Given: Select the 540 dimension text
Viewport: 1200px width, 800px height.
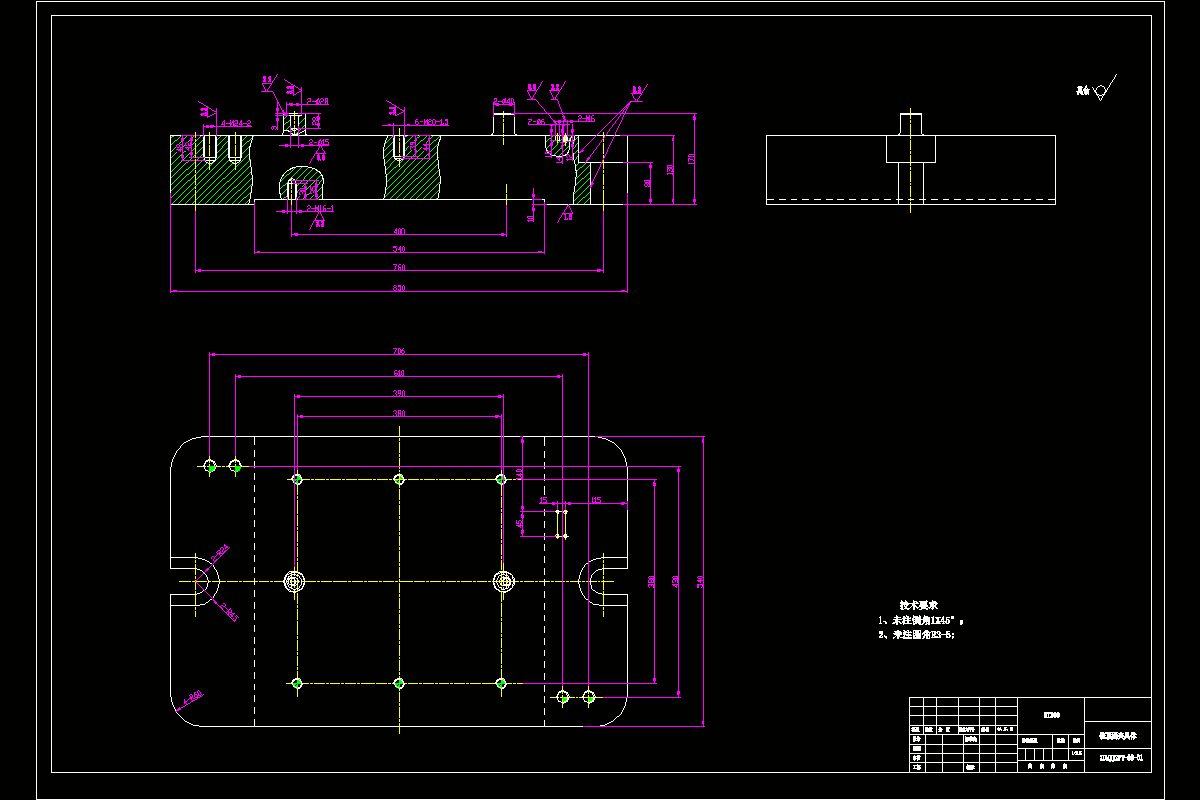Looking at the screenshot, I should click(x=399, y=248).
